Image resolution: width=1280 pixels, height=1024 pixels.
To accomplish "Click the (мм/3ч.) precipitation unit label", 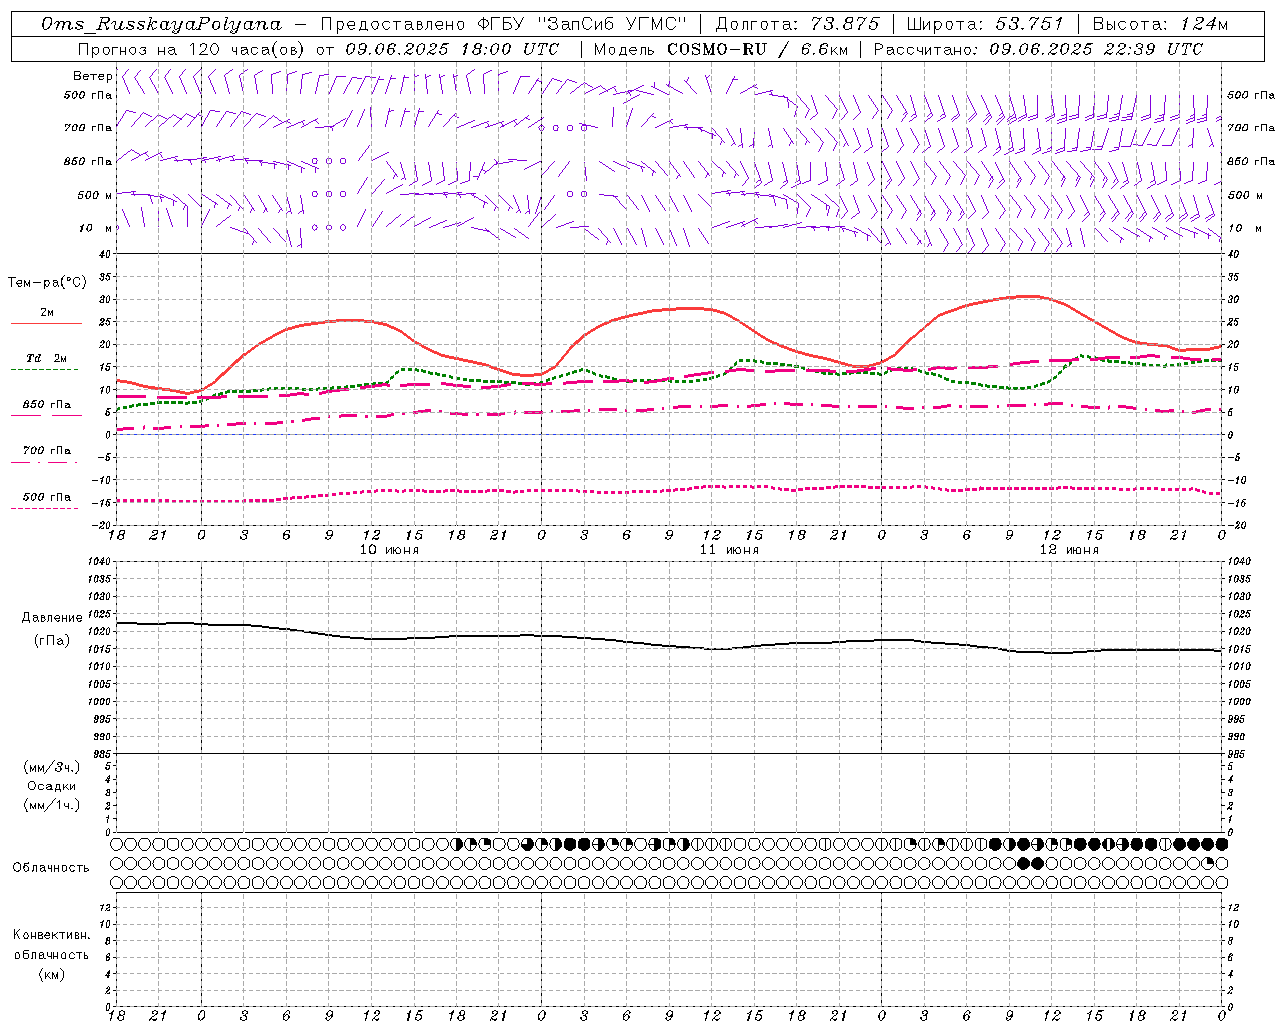I will coord(52,767).
